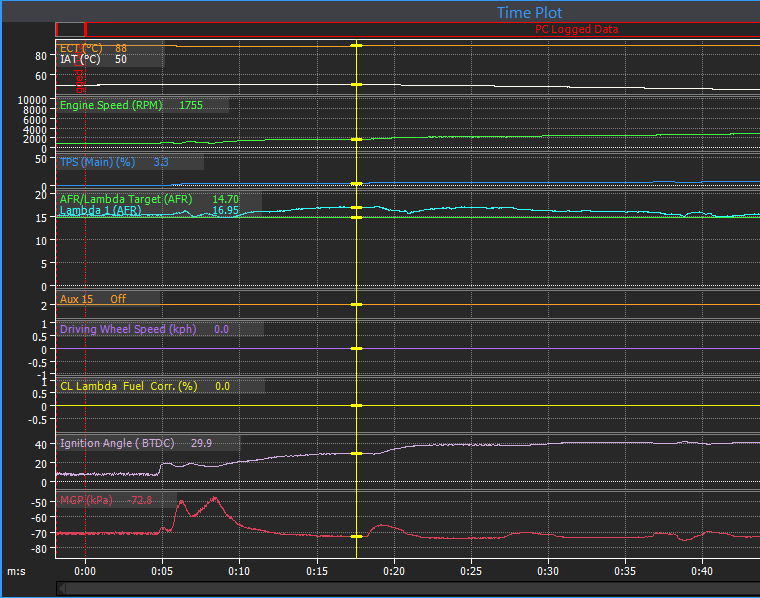Screen dimensions: 760x598
Task: Click the yellow cursor marker on MGP trace
Action: click(356, 537)
